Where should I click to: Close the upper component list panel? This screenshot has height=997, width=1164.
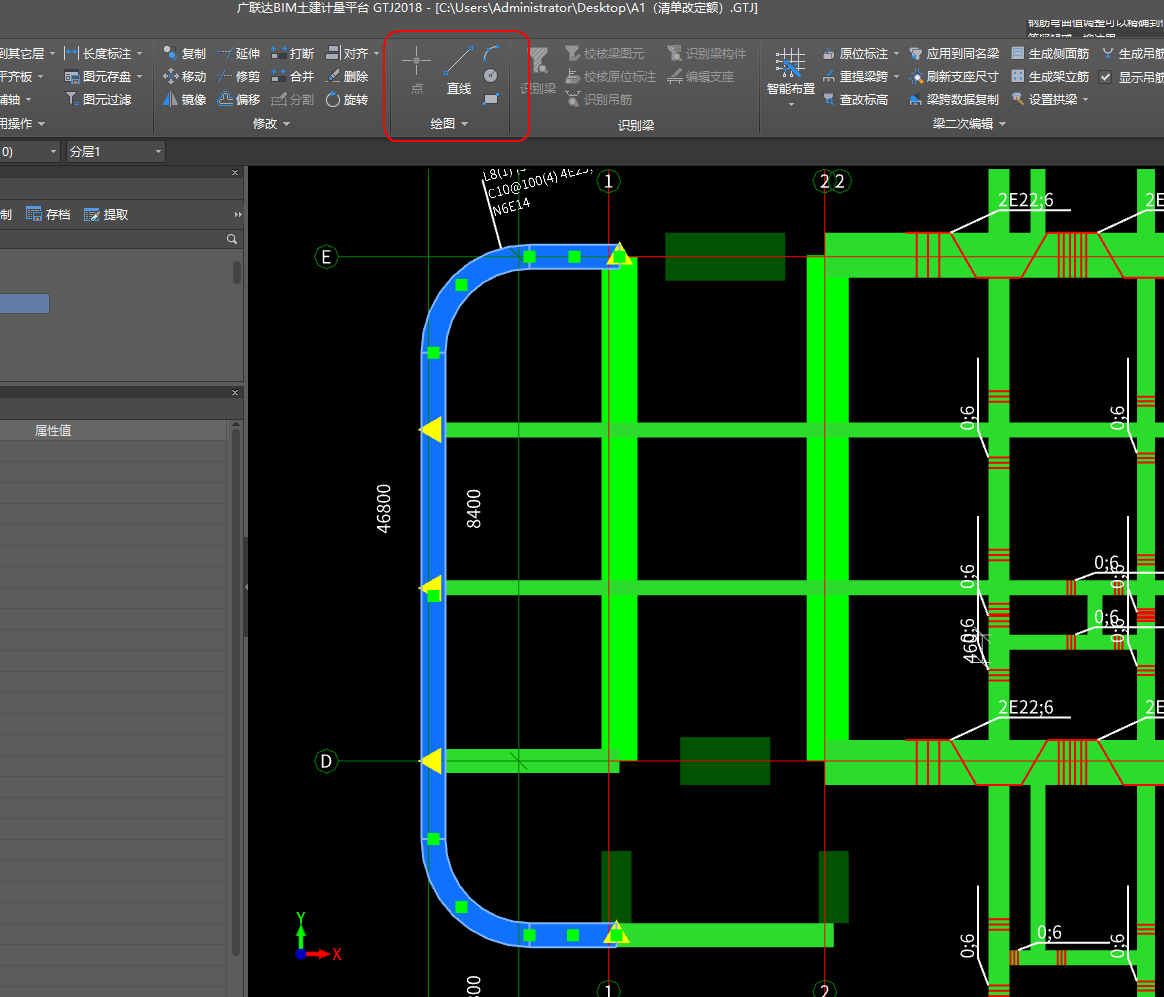coord(235,172)
